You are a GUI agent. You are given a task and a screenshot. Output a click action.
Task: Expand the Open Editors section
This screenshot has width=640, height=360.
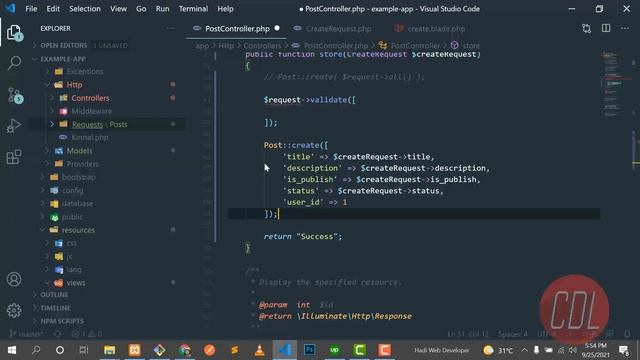[63, 45]
